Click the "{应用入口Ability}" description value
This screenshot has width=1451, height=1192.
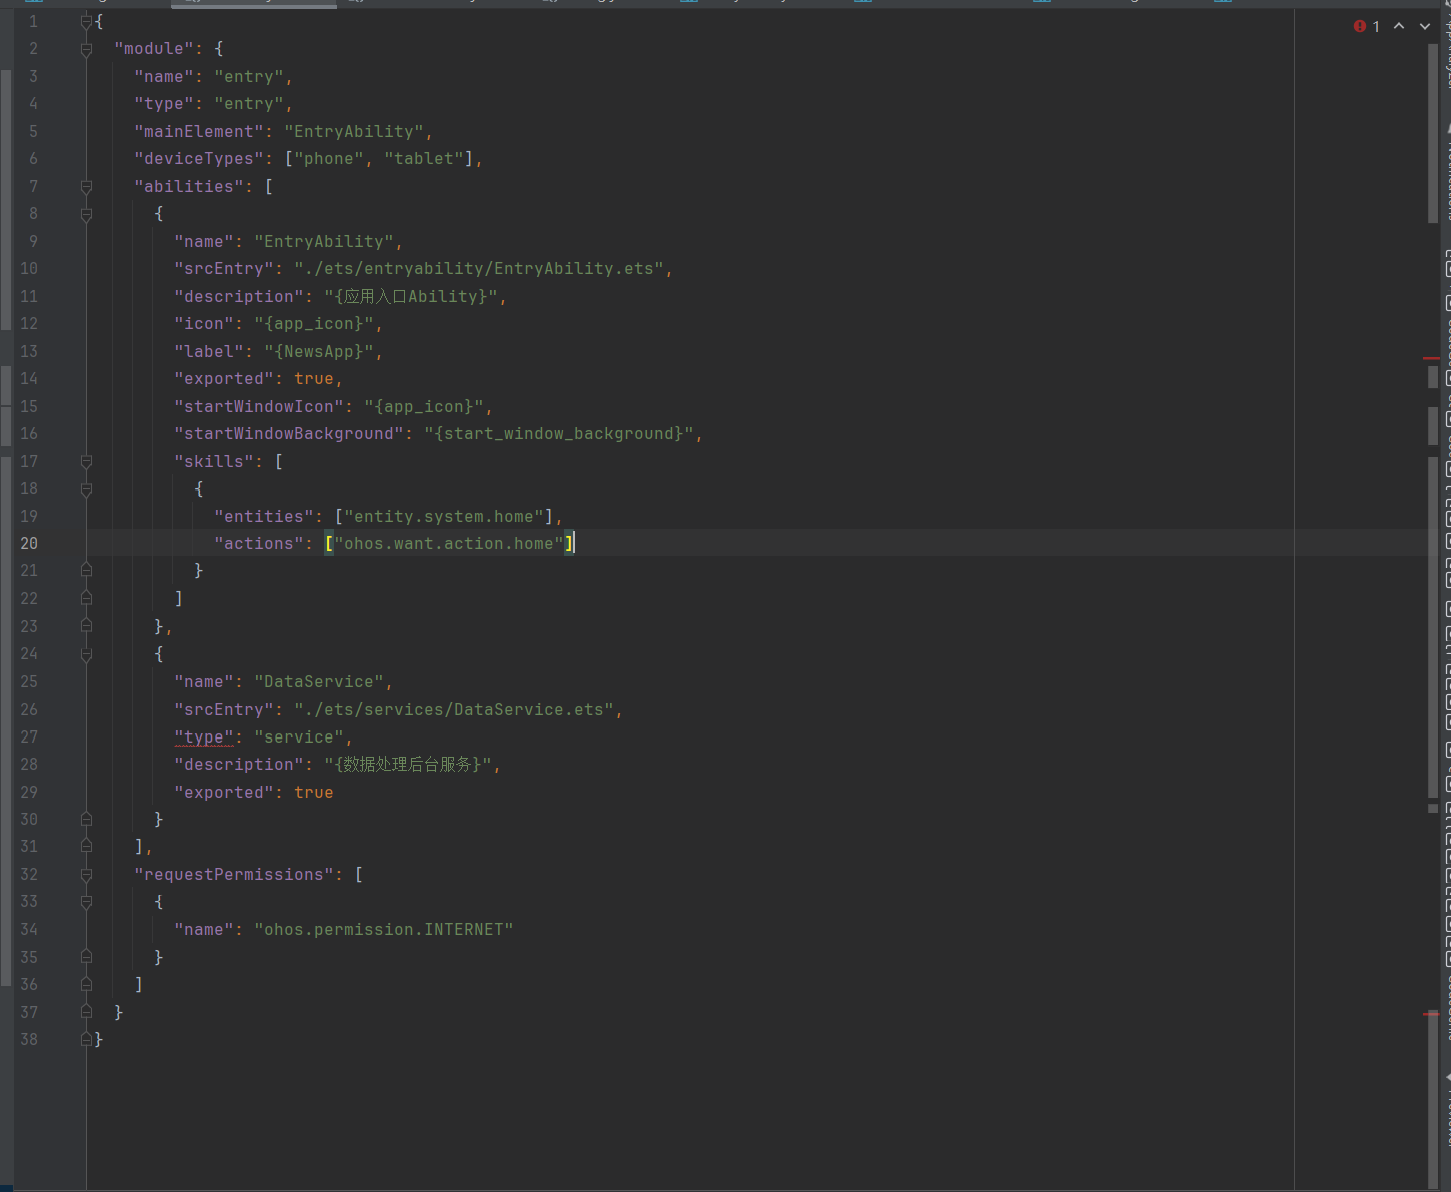[411, 297]
